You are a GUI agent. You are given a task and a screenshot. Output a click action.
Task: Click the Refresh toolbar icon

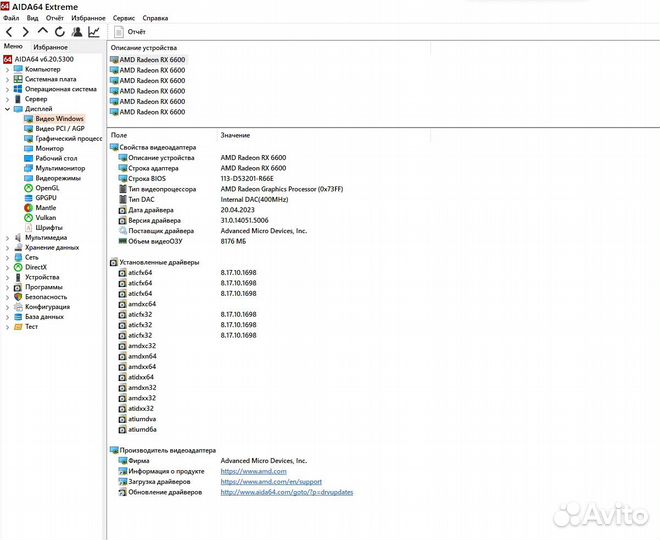(60, 32)
